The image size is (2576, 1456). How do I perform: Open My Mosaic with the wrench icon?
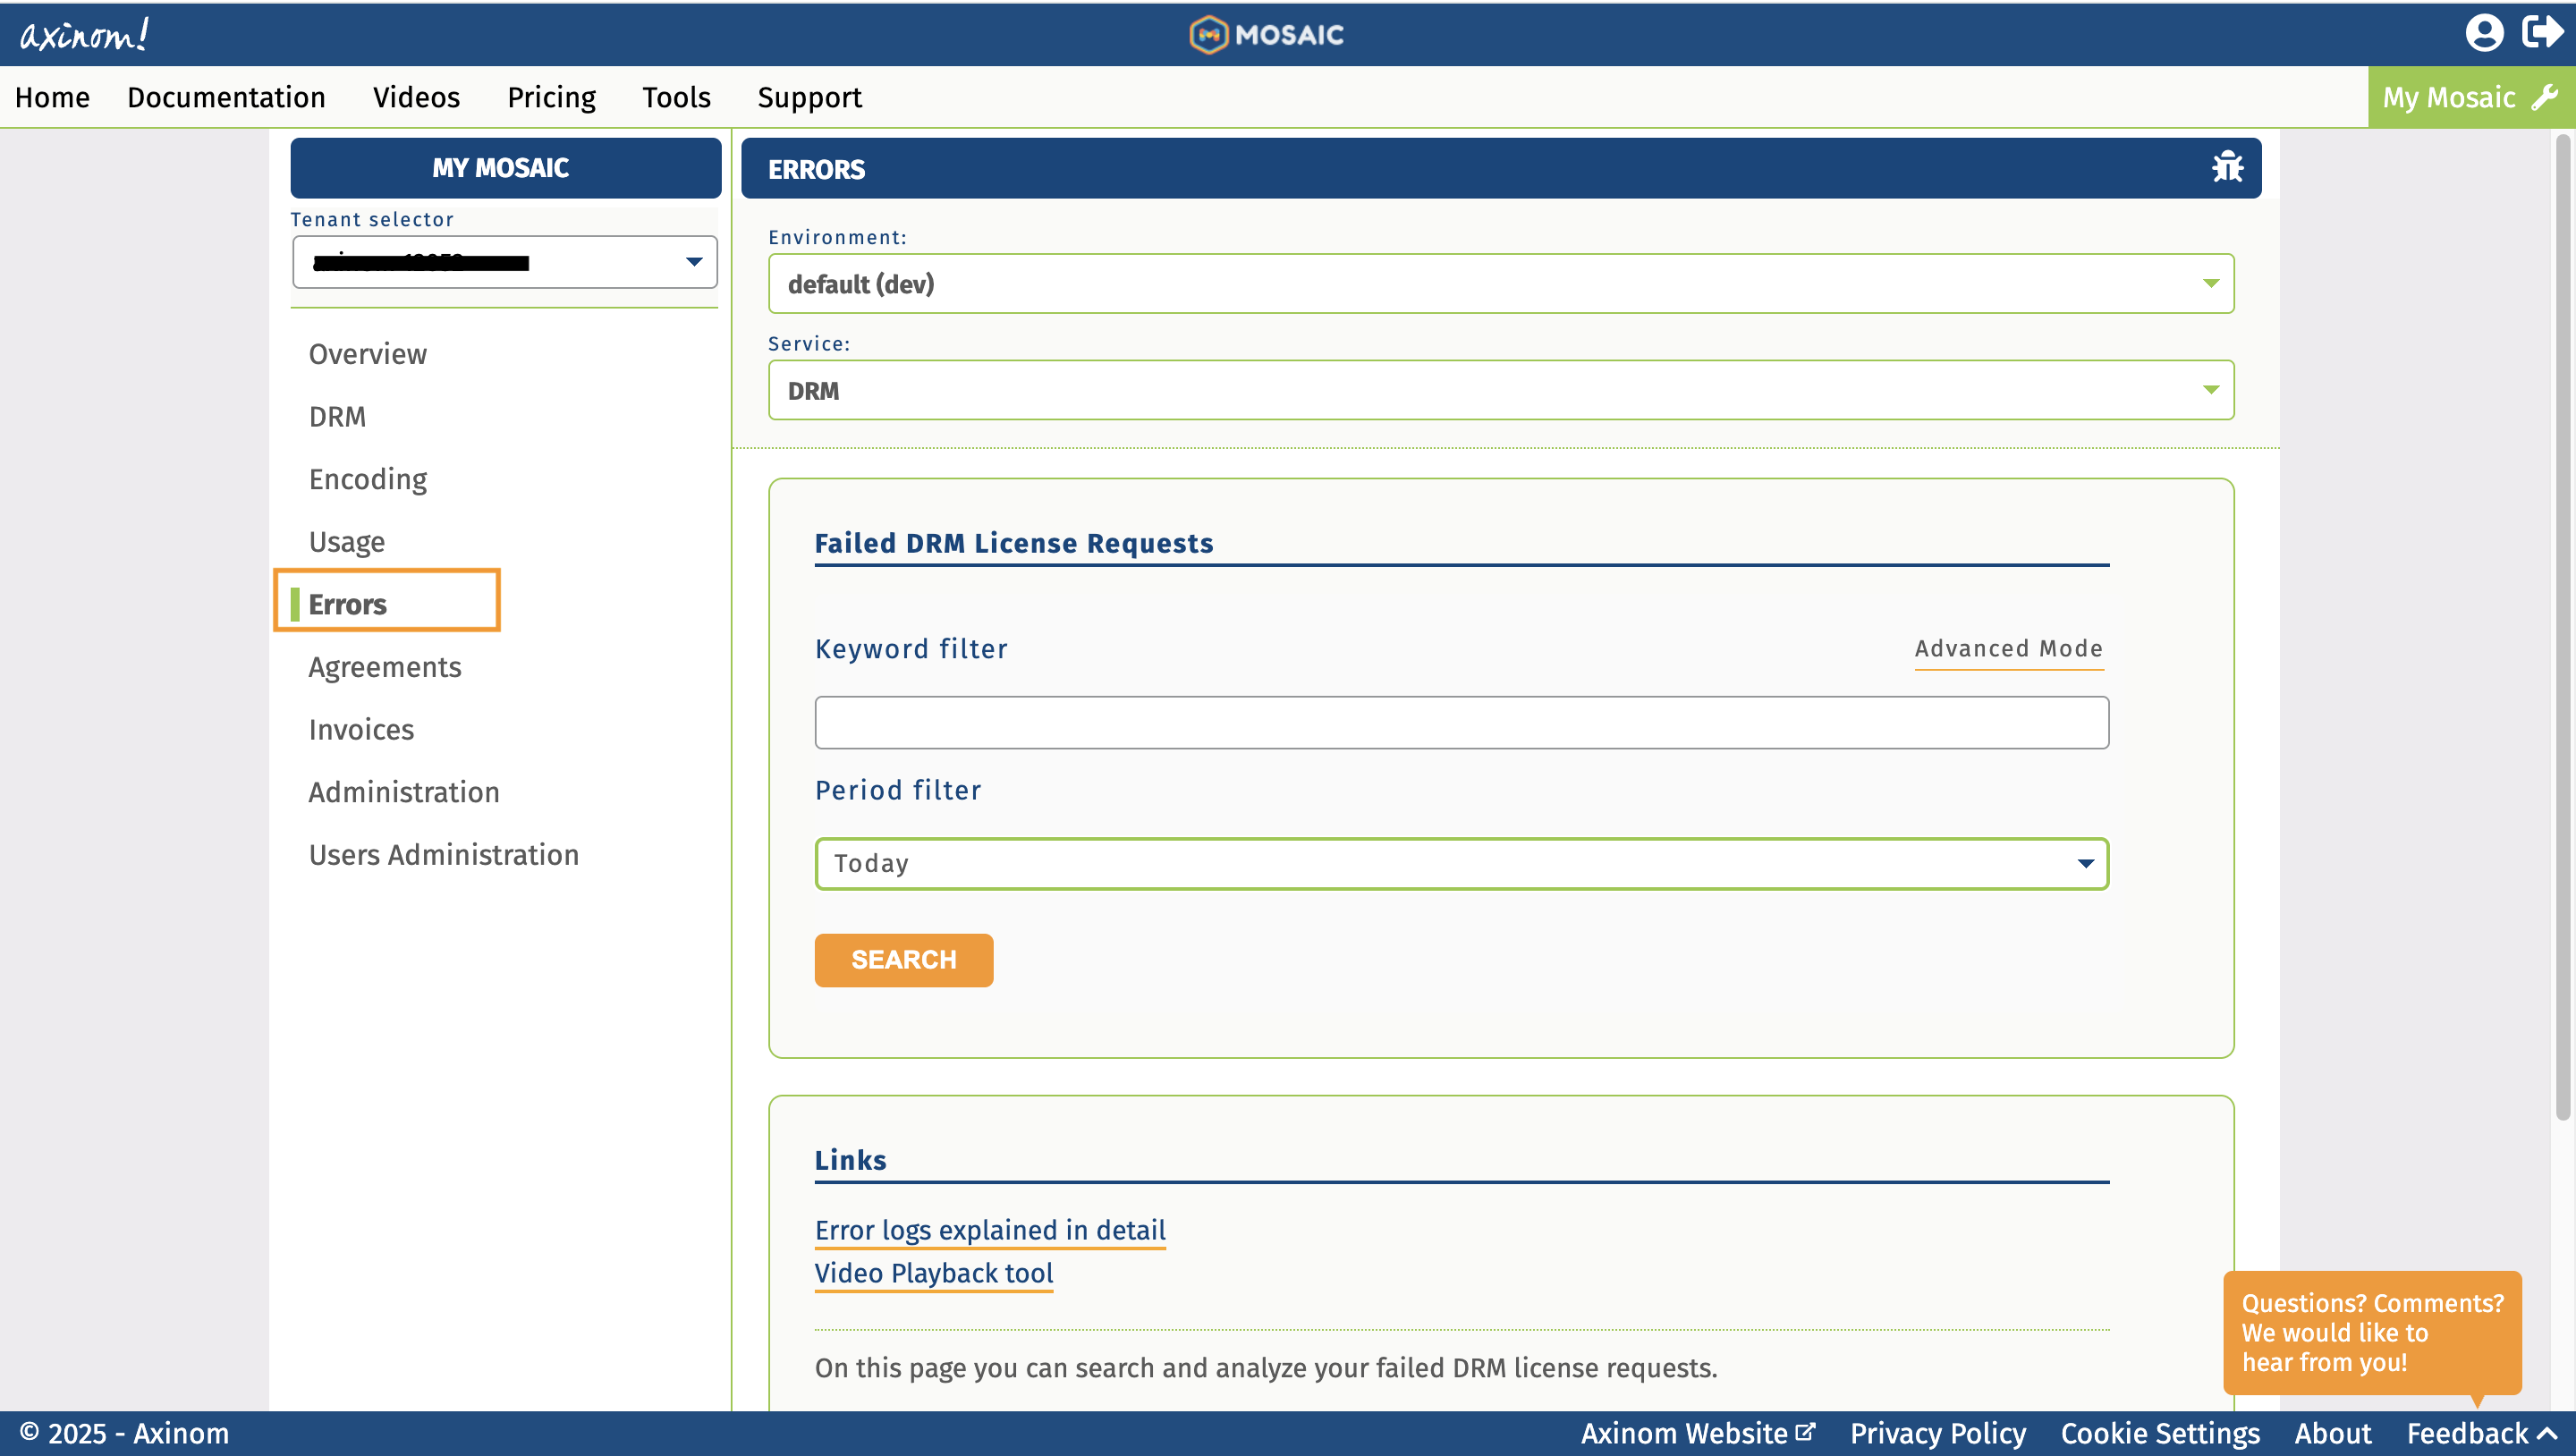click(2469, 97)
